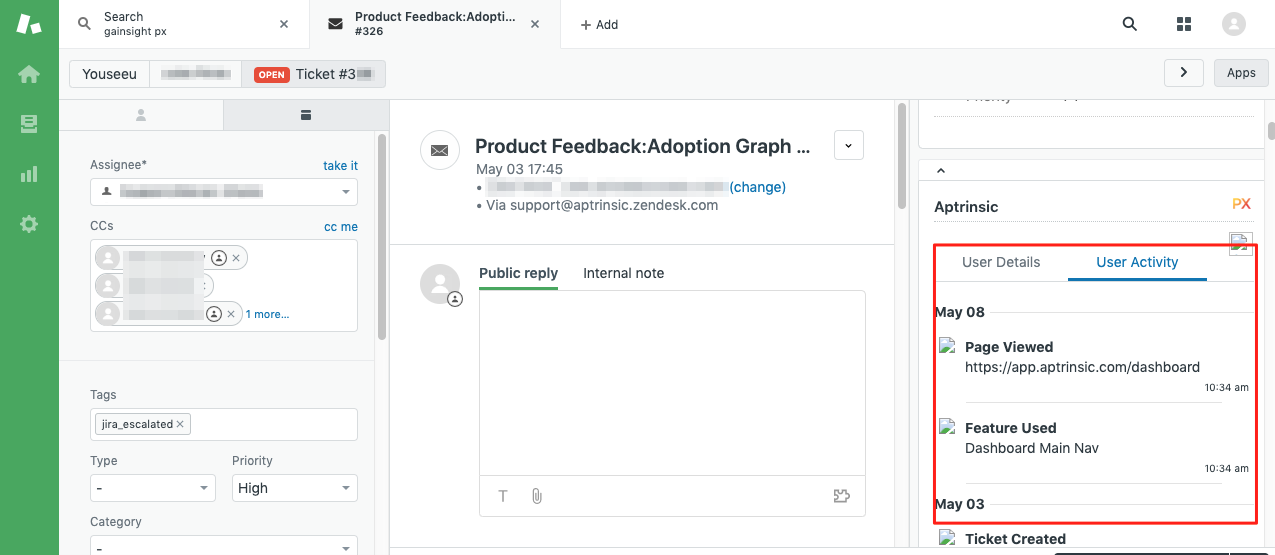This screenshot has height=555, width=1275.
Task: Close the Search gainsight px tab
Action: (284, 24)
